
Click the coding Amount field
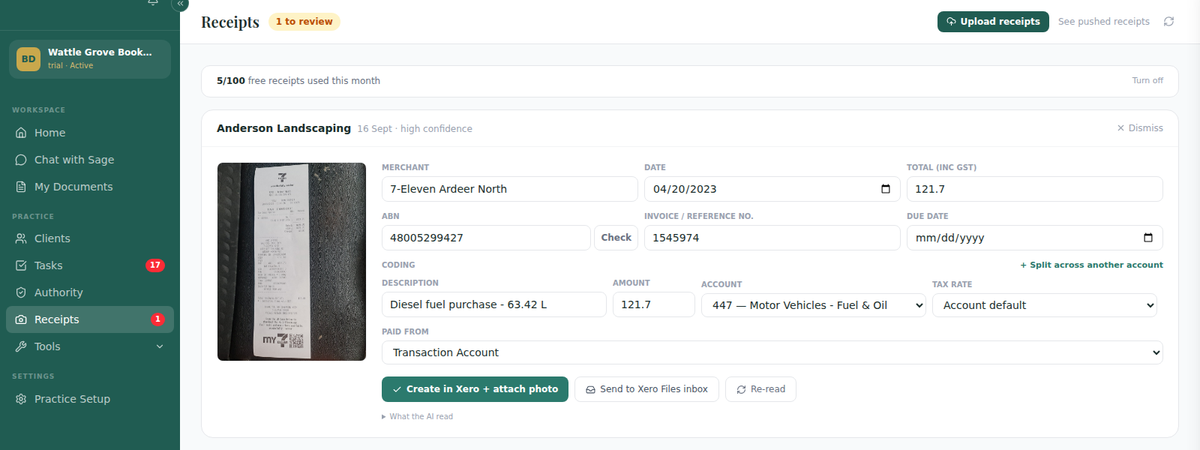pyautogui.click(x=654, y=305)
